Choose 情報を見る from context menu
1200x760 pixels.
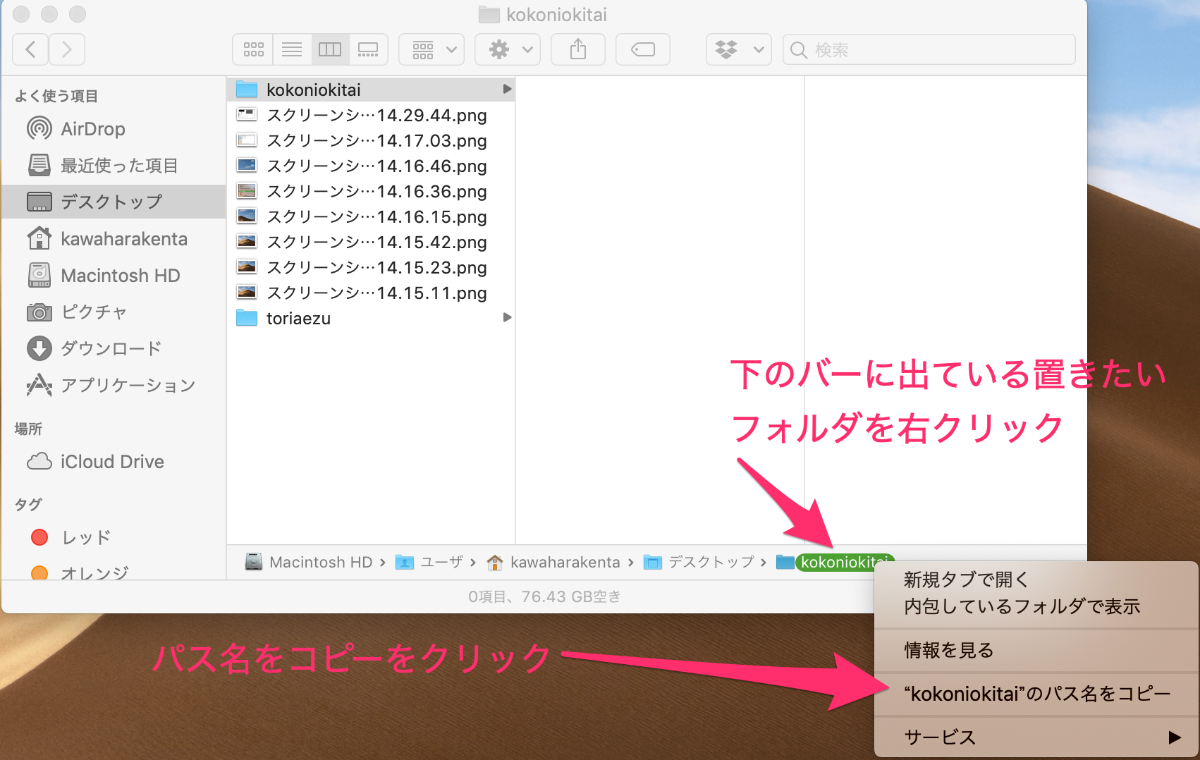[x=1036, y=651]
